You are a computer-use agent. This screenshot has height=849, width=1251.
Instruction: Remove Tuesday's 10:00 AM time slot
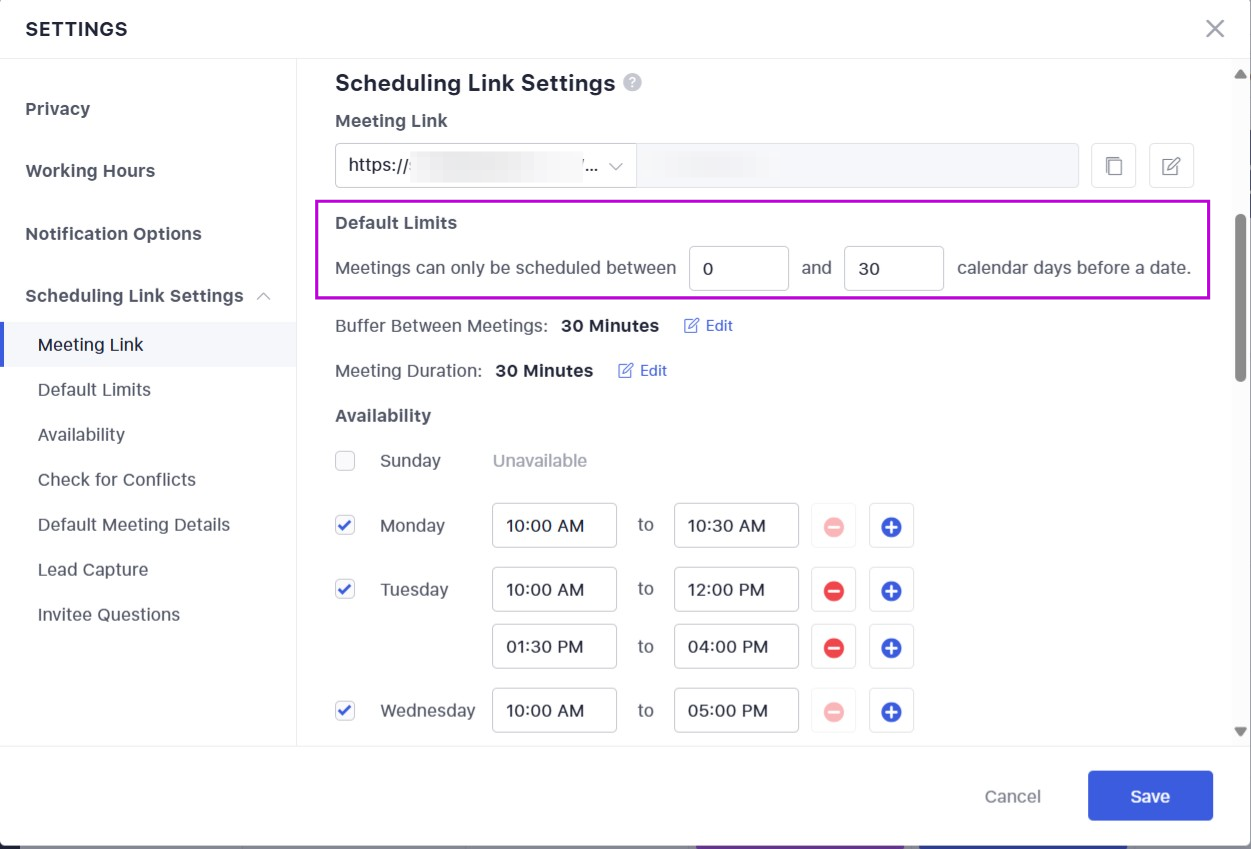click(x=833, y=591)
